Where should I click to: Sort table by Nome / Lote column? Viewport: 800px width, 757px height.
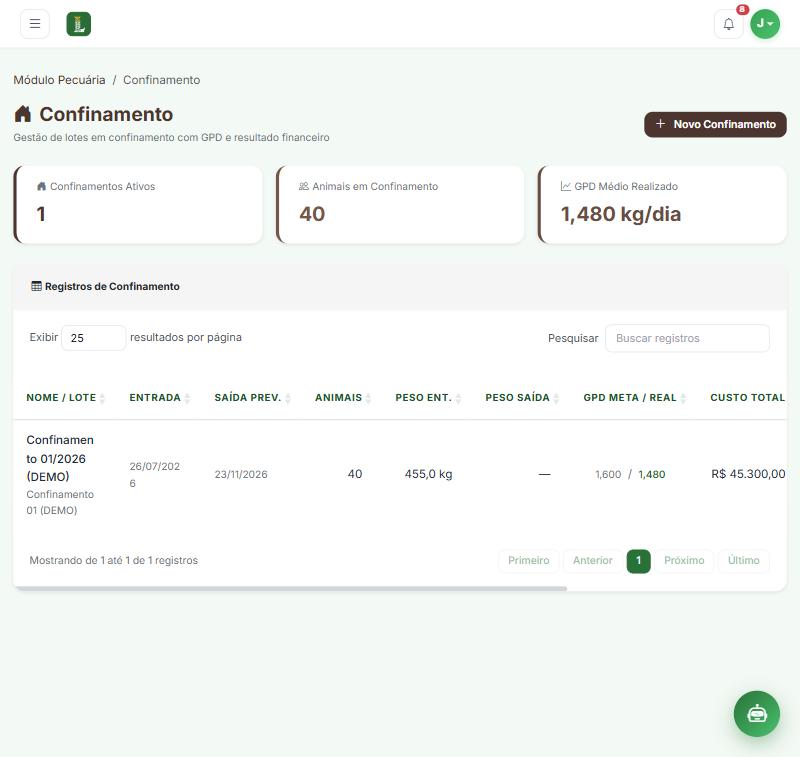65,398
